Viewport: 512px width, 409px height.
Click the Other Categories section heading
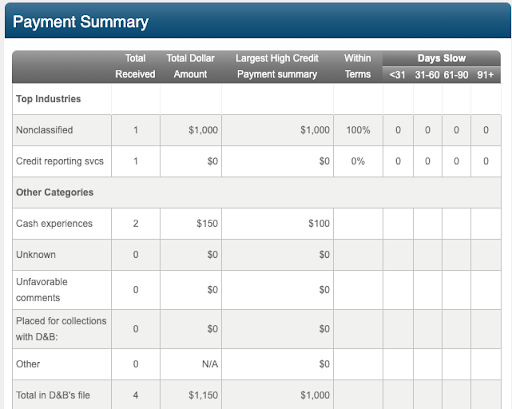[55, 192]
